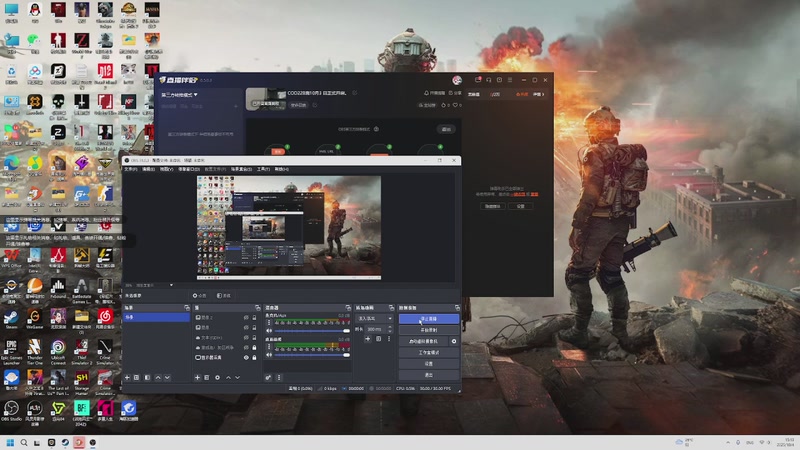Open OBS Settings from Controls dock
Screen dimensions: 800x450
[x=429, y=364]
